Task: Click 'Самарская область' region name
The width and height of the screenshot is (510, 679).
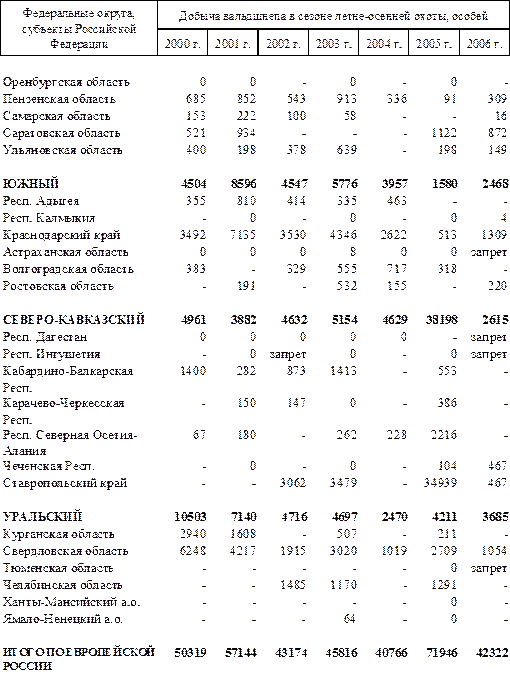Action: [56, 116]
